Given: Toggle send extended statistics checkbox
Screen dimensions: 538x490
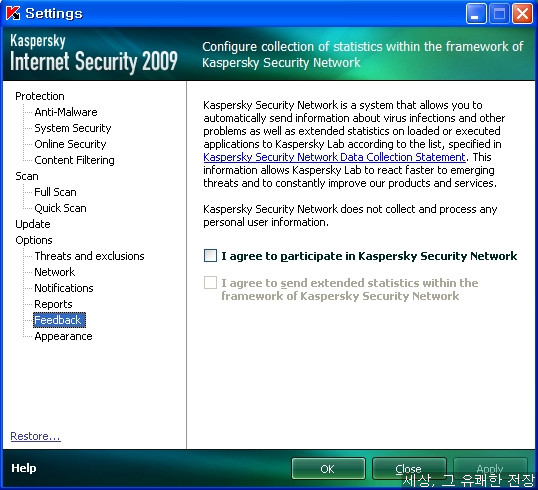Looking at the screenshot, I should coord(210,283).
